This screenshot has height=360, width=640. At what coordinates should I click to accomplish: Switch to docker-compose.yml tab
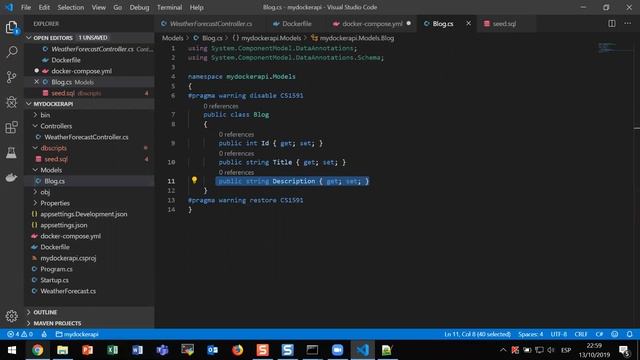click(371, 24)
